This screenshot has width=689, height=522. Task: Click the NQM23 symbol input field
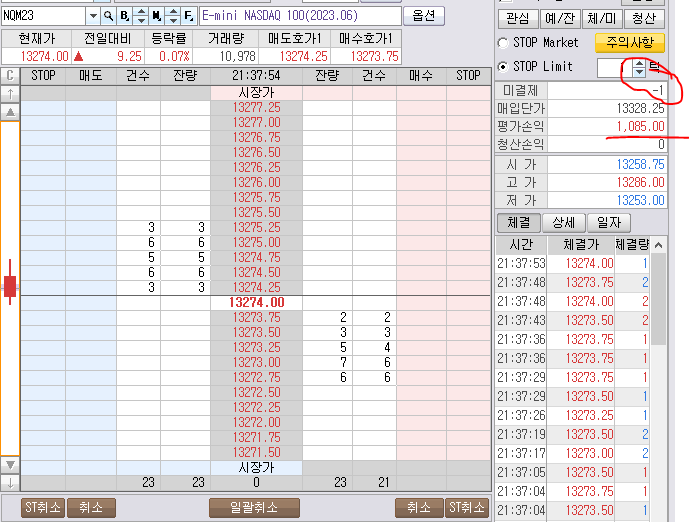(44, 16)
